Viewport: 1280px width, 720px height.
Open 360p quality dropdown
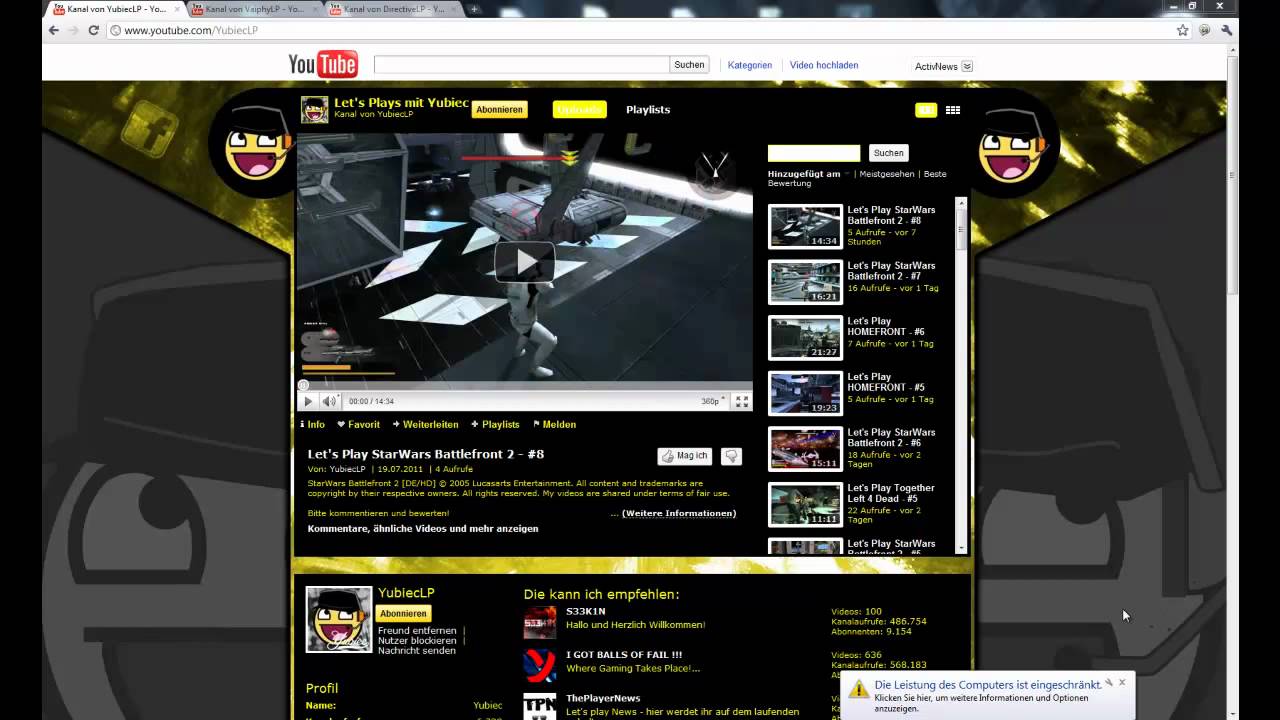point(713,401)
